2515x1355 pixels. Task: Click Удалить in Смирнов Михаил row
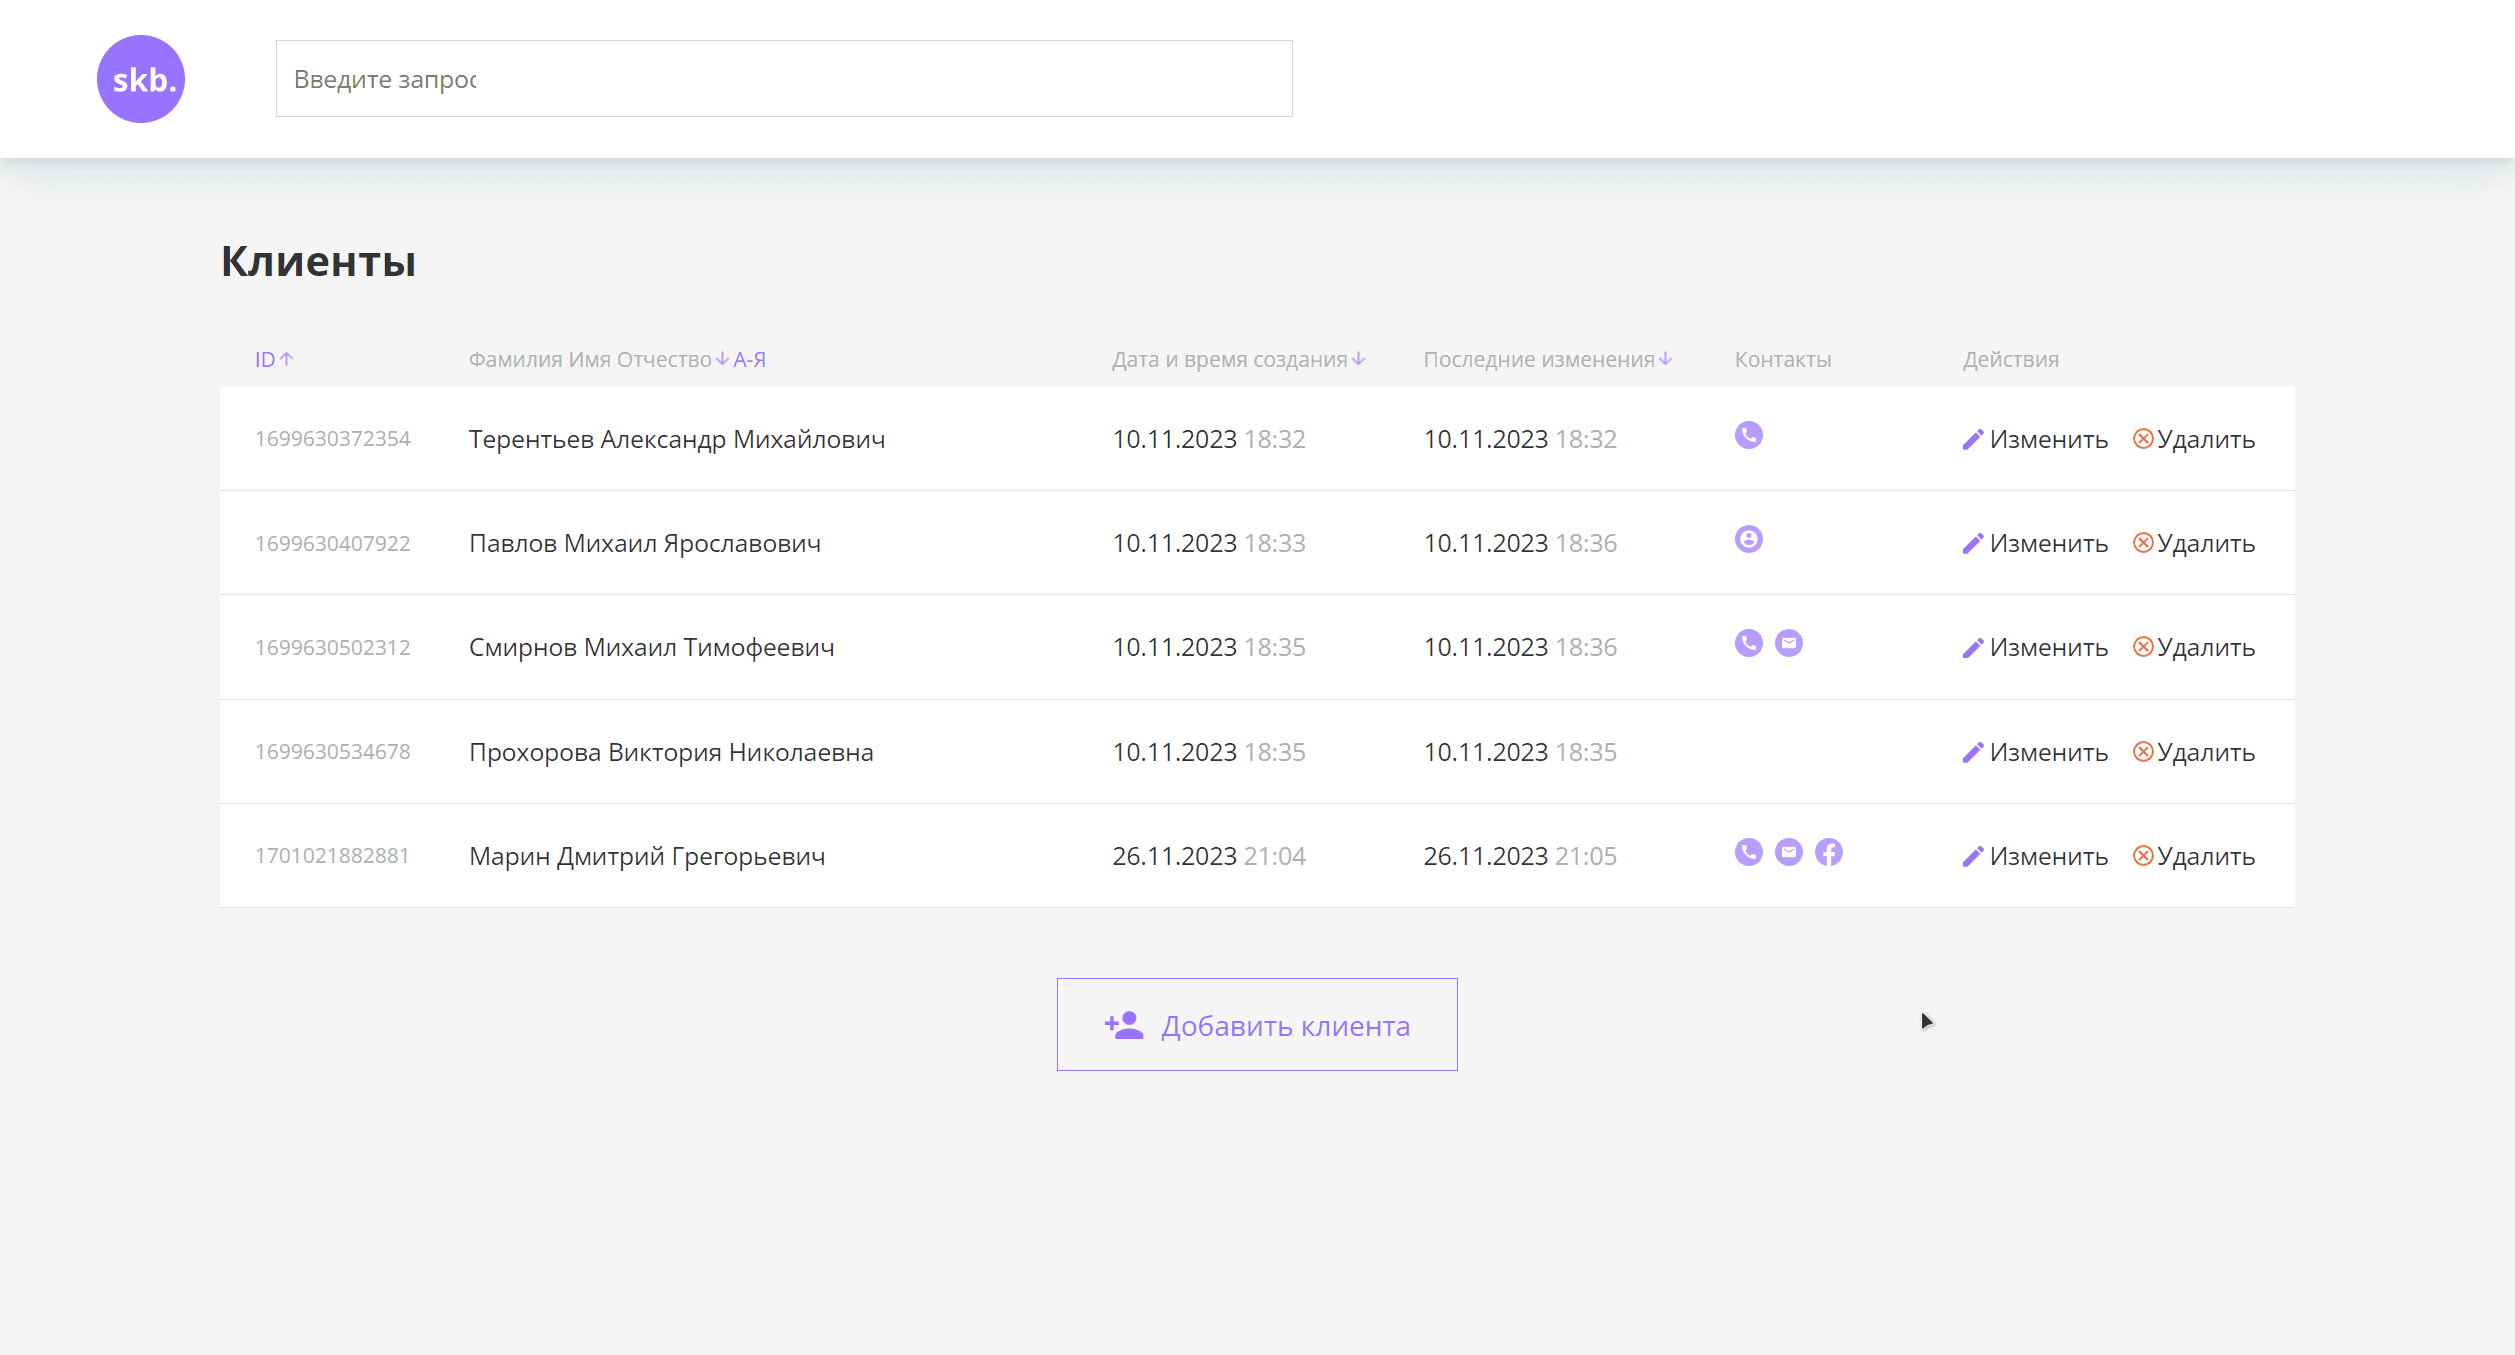point(2193,648)
